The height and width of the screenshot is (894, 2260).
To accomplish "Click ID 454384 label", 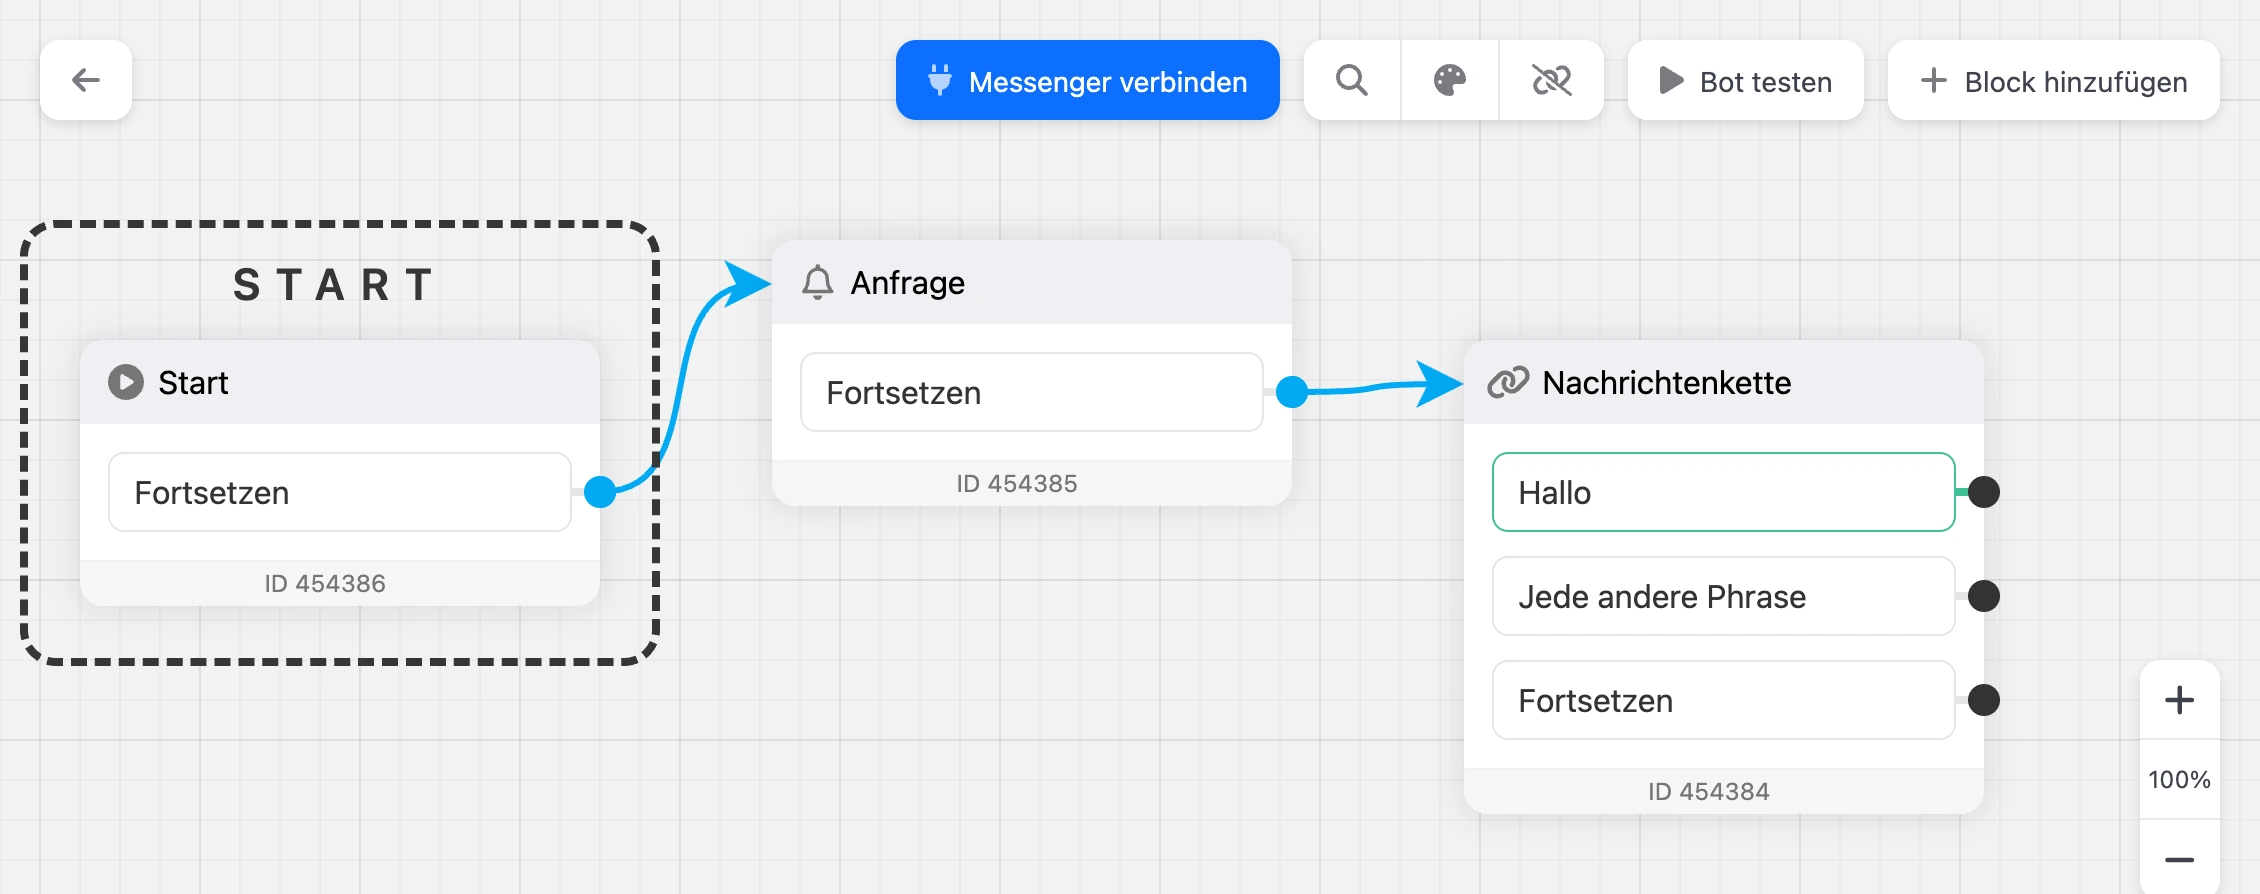I will click(1709, 791).
